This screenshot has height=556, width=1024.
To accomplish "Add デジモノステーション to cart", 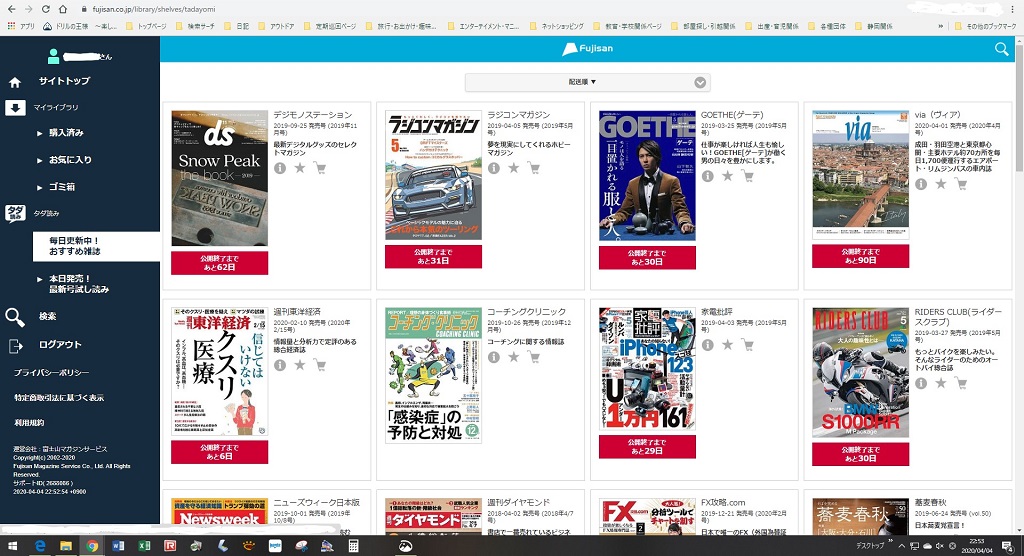I will click(320, 169).
